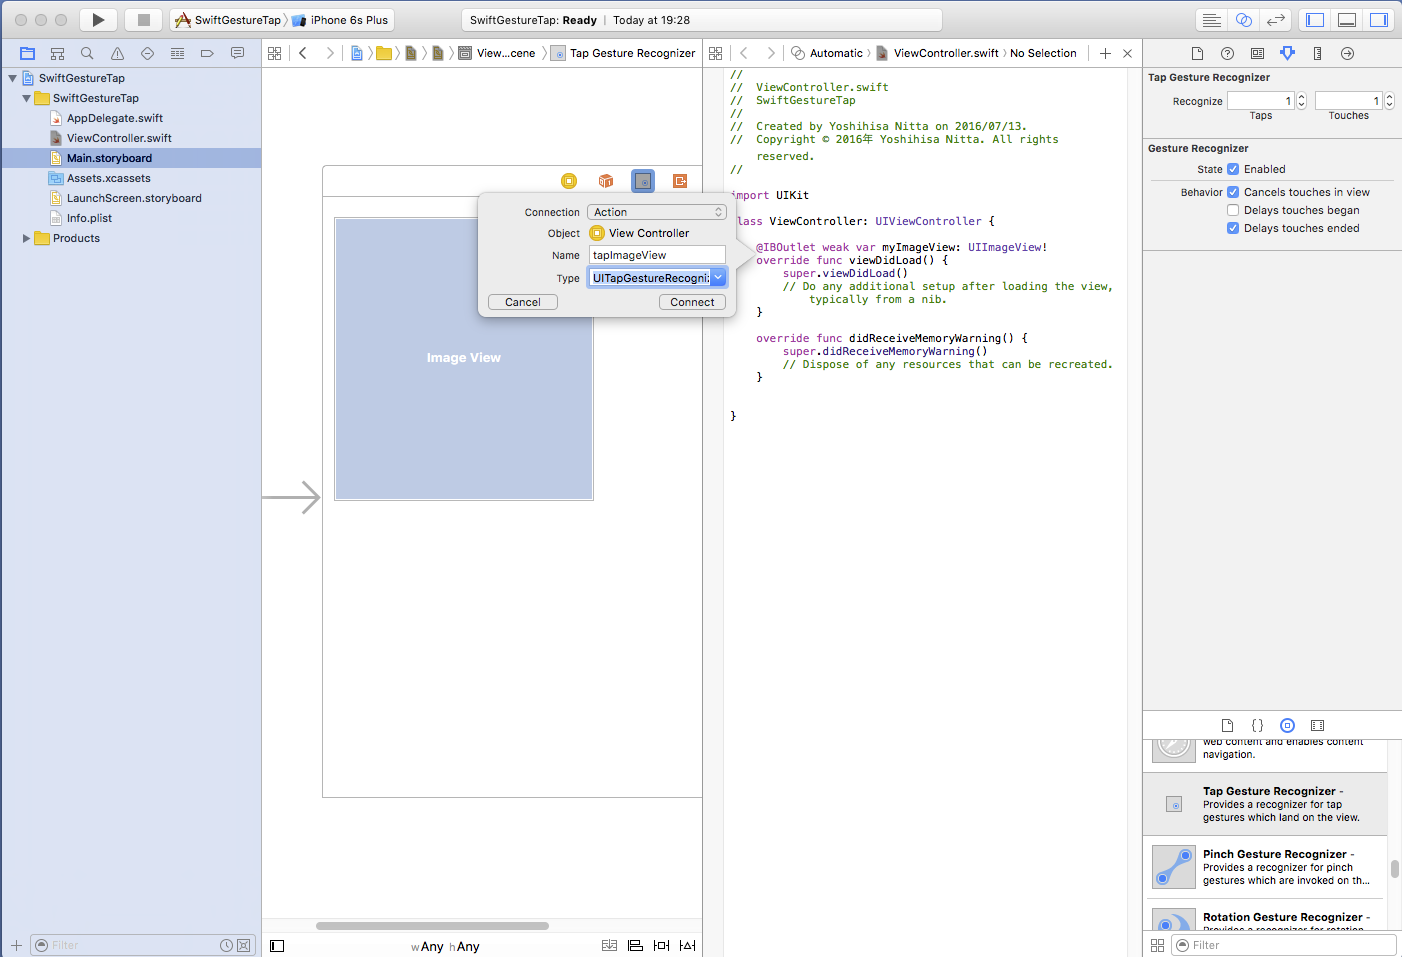The width and height of the screenshot is (1402, 957).
Task: Enable Delays touches began
Action: (x=1233, y=210)
